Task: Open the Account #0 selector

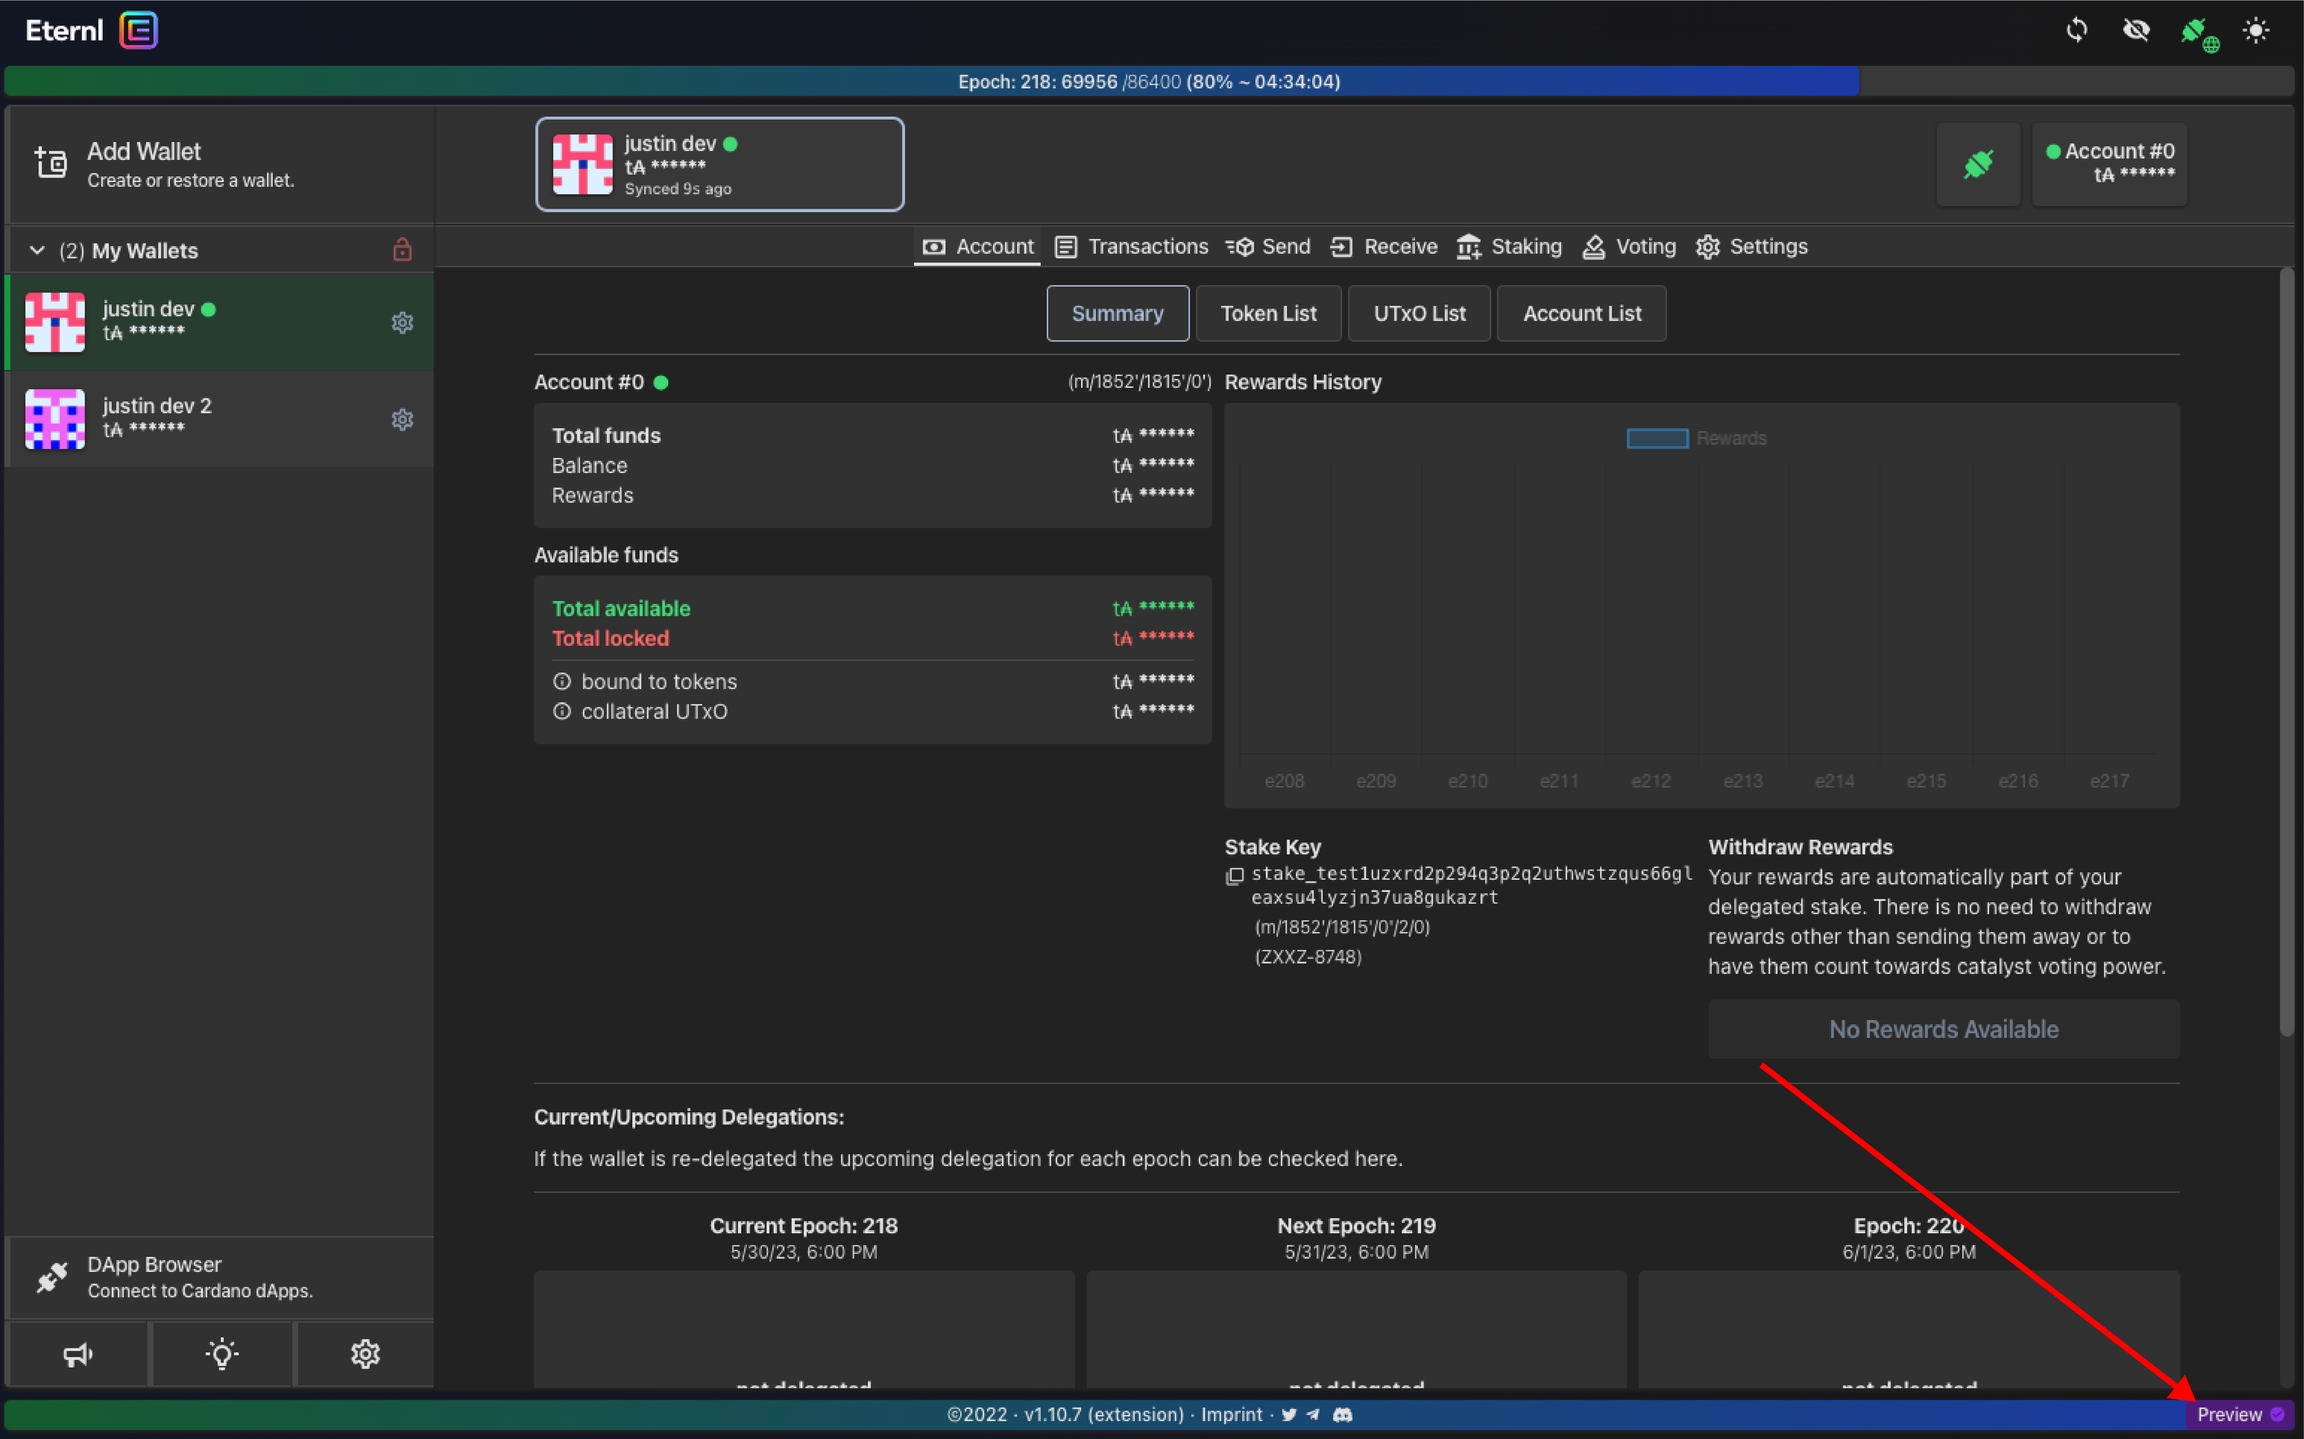Action: point(2109,164)
